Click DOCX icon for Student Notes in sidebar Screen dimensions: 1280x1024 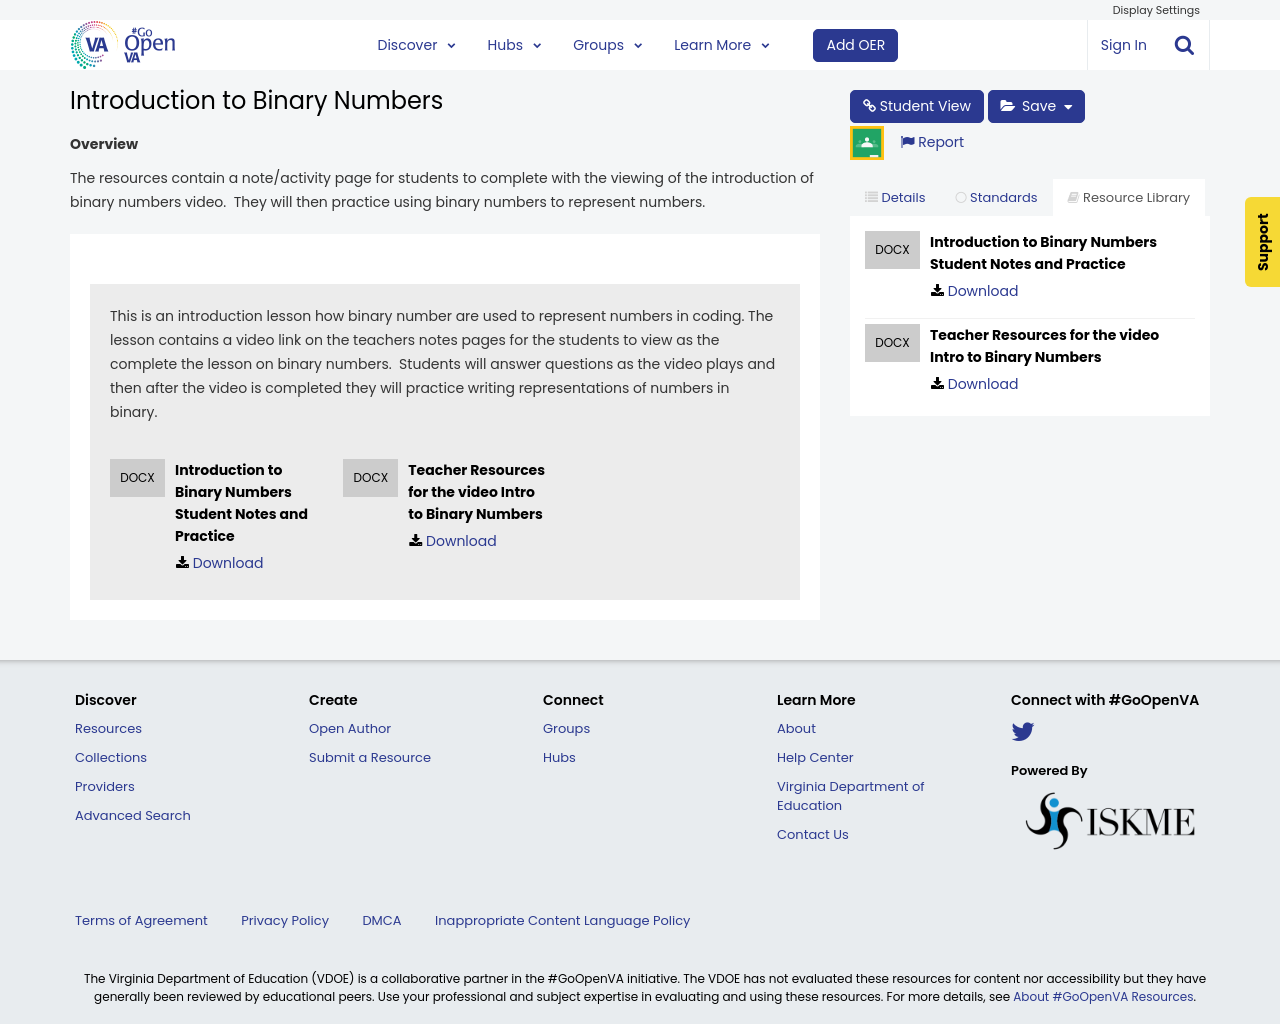pos(892,250)
